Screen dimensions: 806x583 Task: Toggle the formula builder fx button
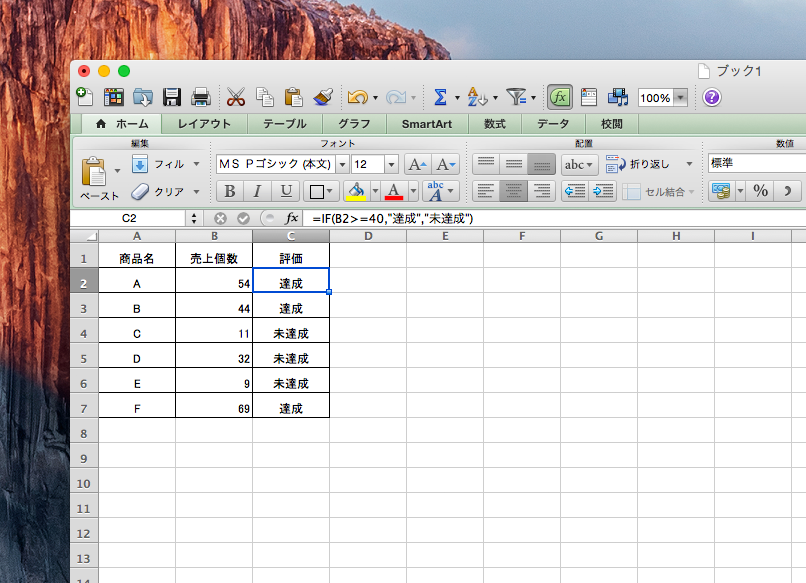tap(560, 97)
